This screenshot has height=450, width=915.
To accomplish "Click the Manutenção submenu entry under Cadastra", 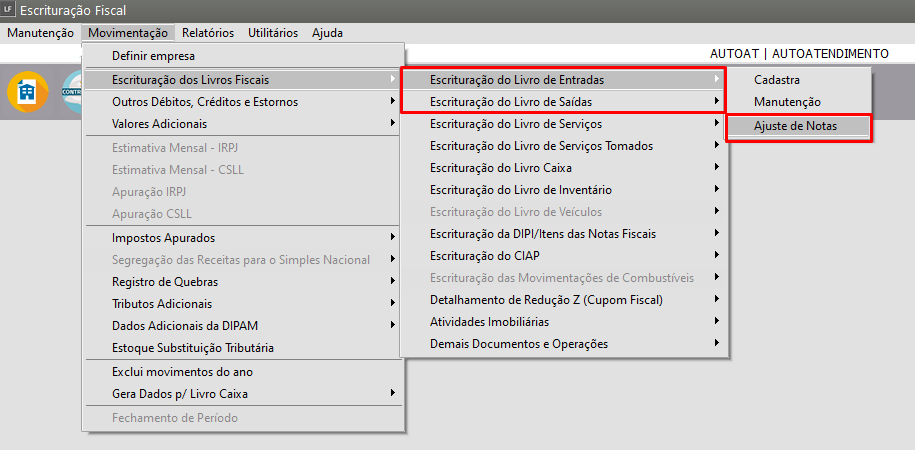I will point(787,101).
